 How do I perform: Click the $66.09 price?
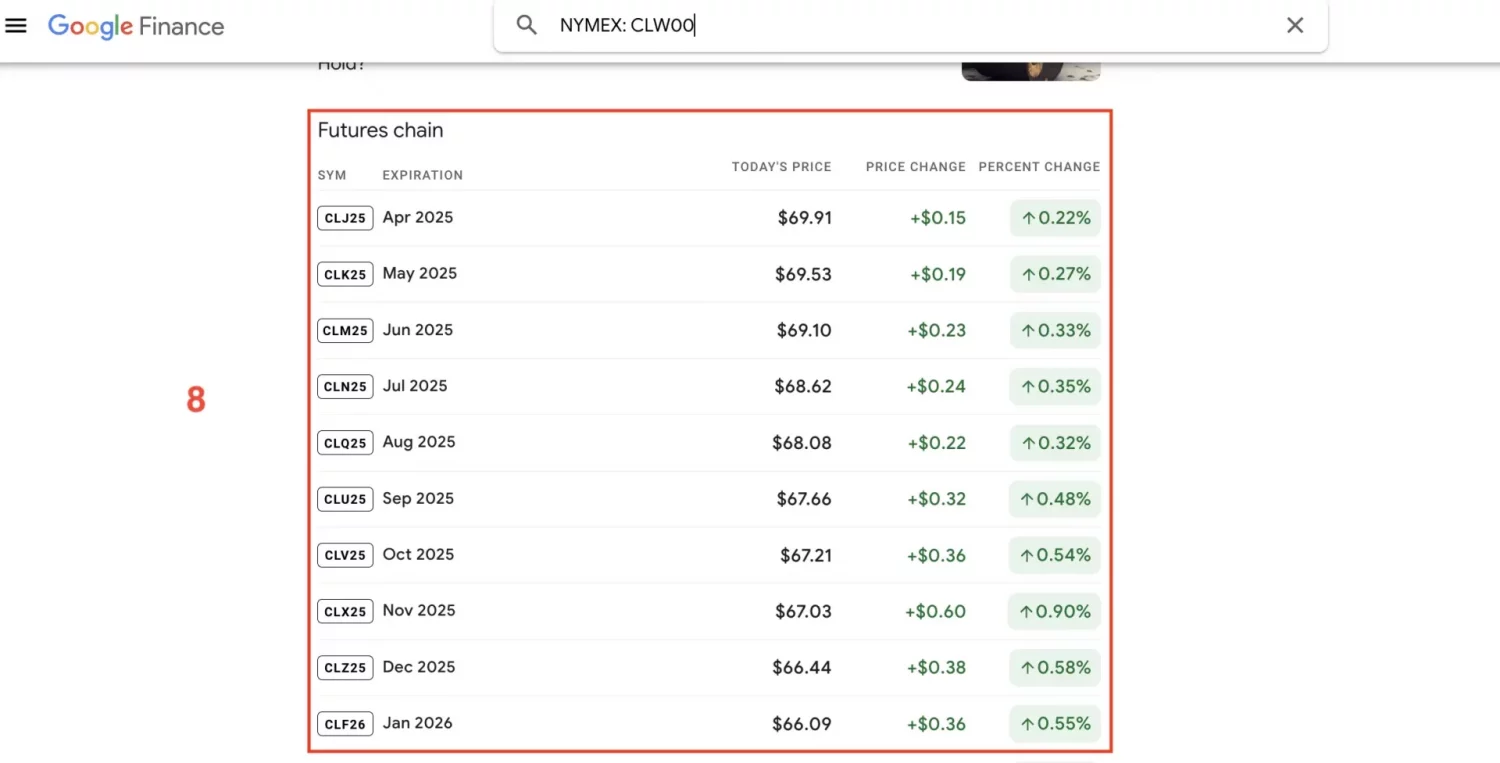pyautogui.click(x=803, y=723)
